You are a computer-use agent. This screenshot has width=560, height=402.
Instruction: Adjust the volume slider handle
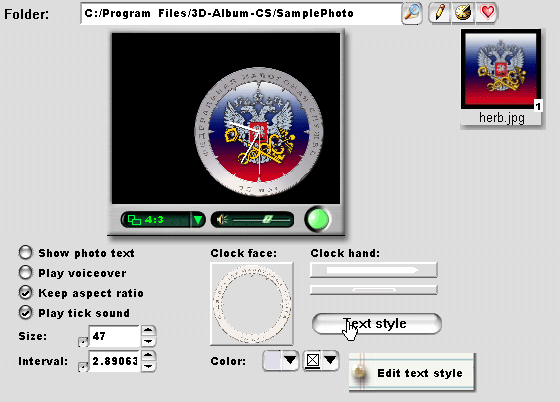click(268, 220)
